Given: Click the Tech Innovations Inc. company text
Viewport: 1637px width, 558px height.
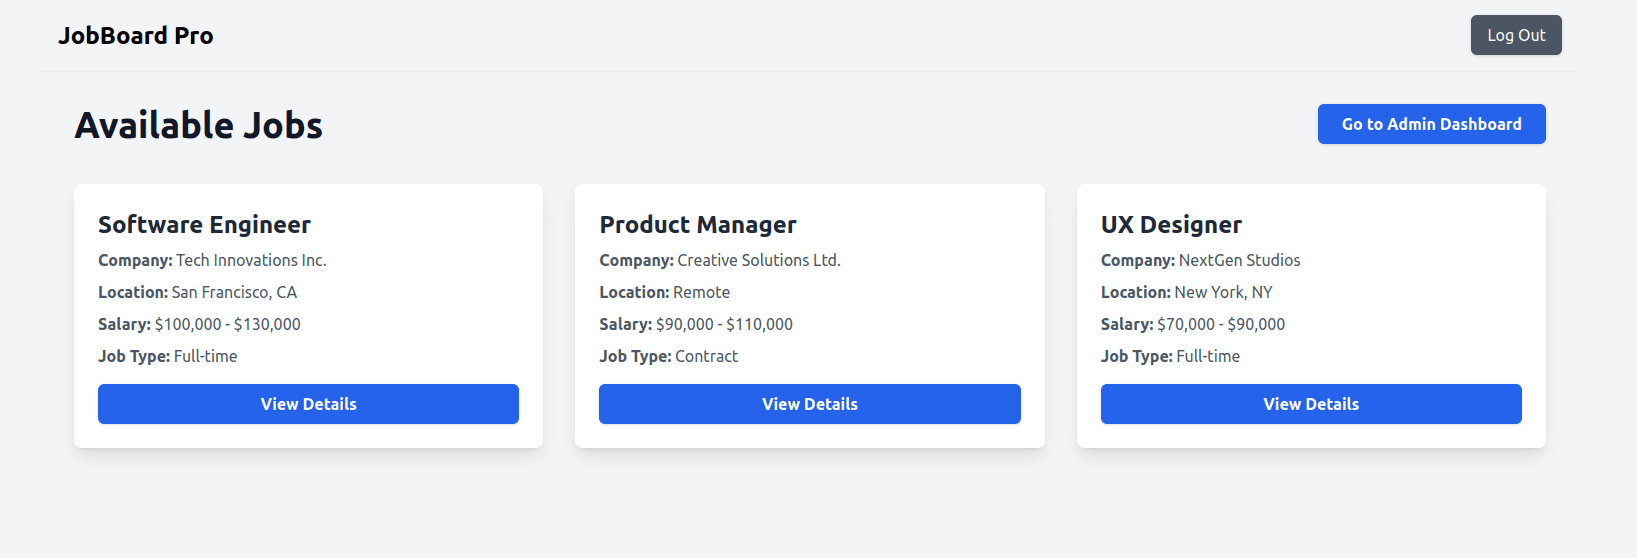Looking at the screenshot, I should pyautogui.click(x=251, y=260).
